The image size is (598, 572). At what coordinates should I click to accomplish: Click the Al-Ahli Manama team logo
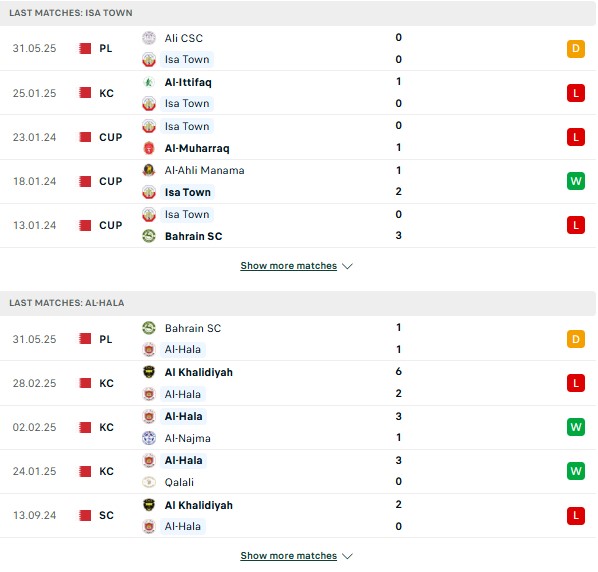[149, 170]
